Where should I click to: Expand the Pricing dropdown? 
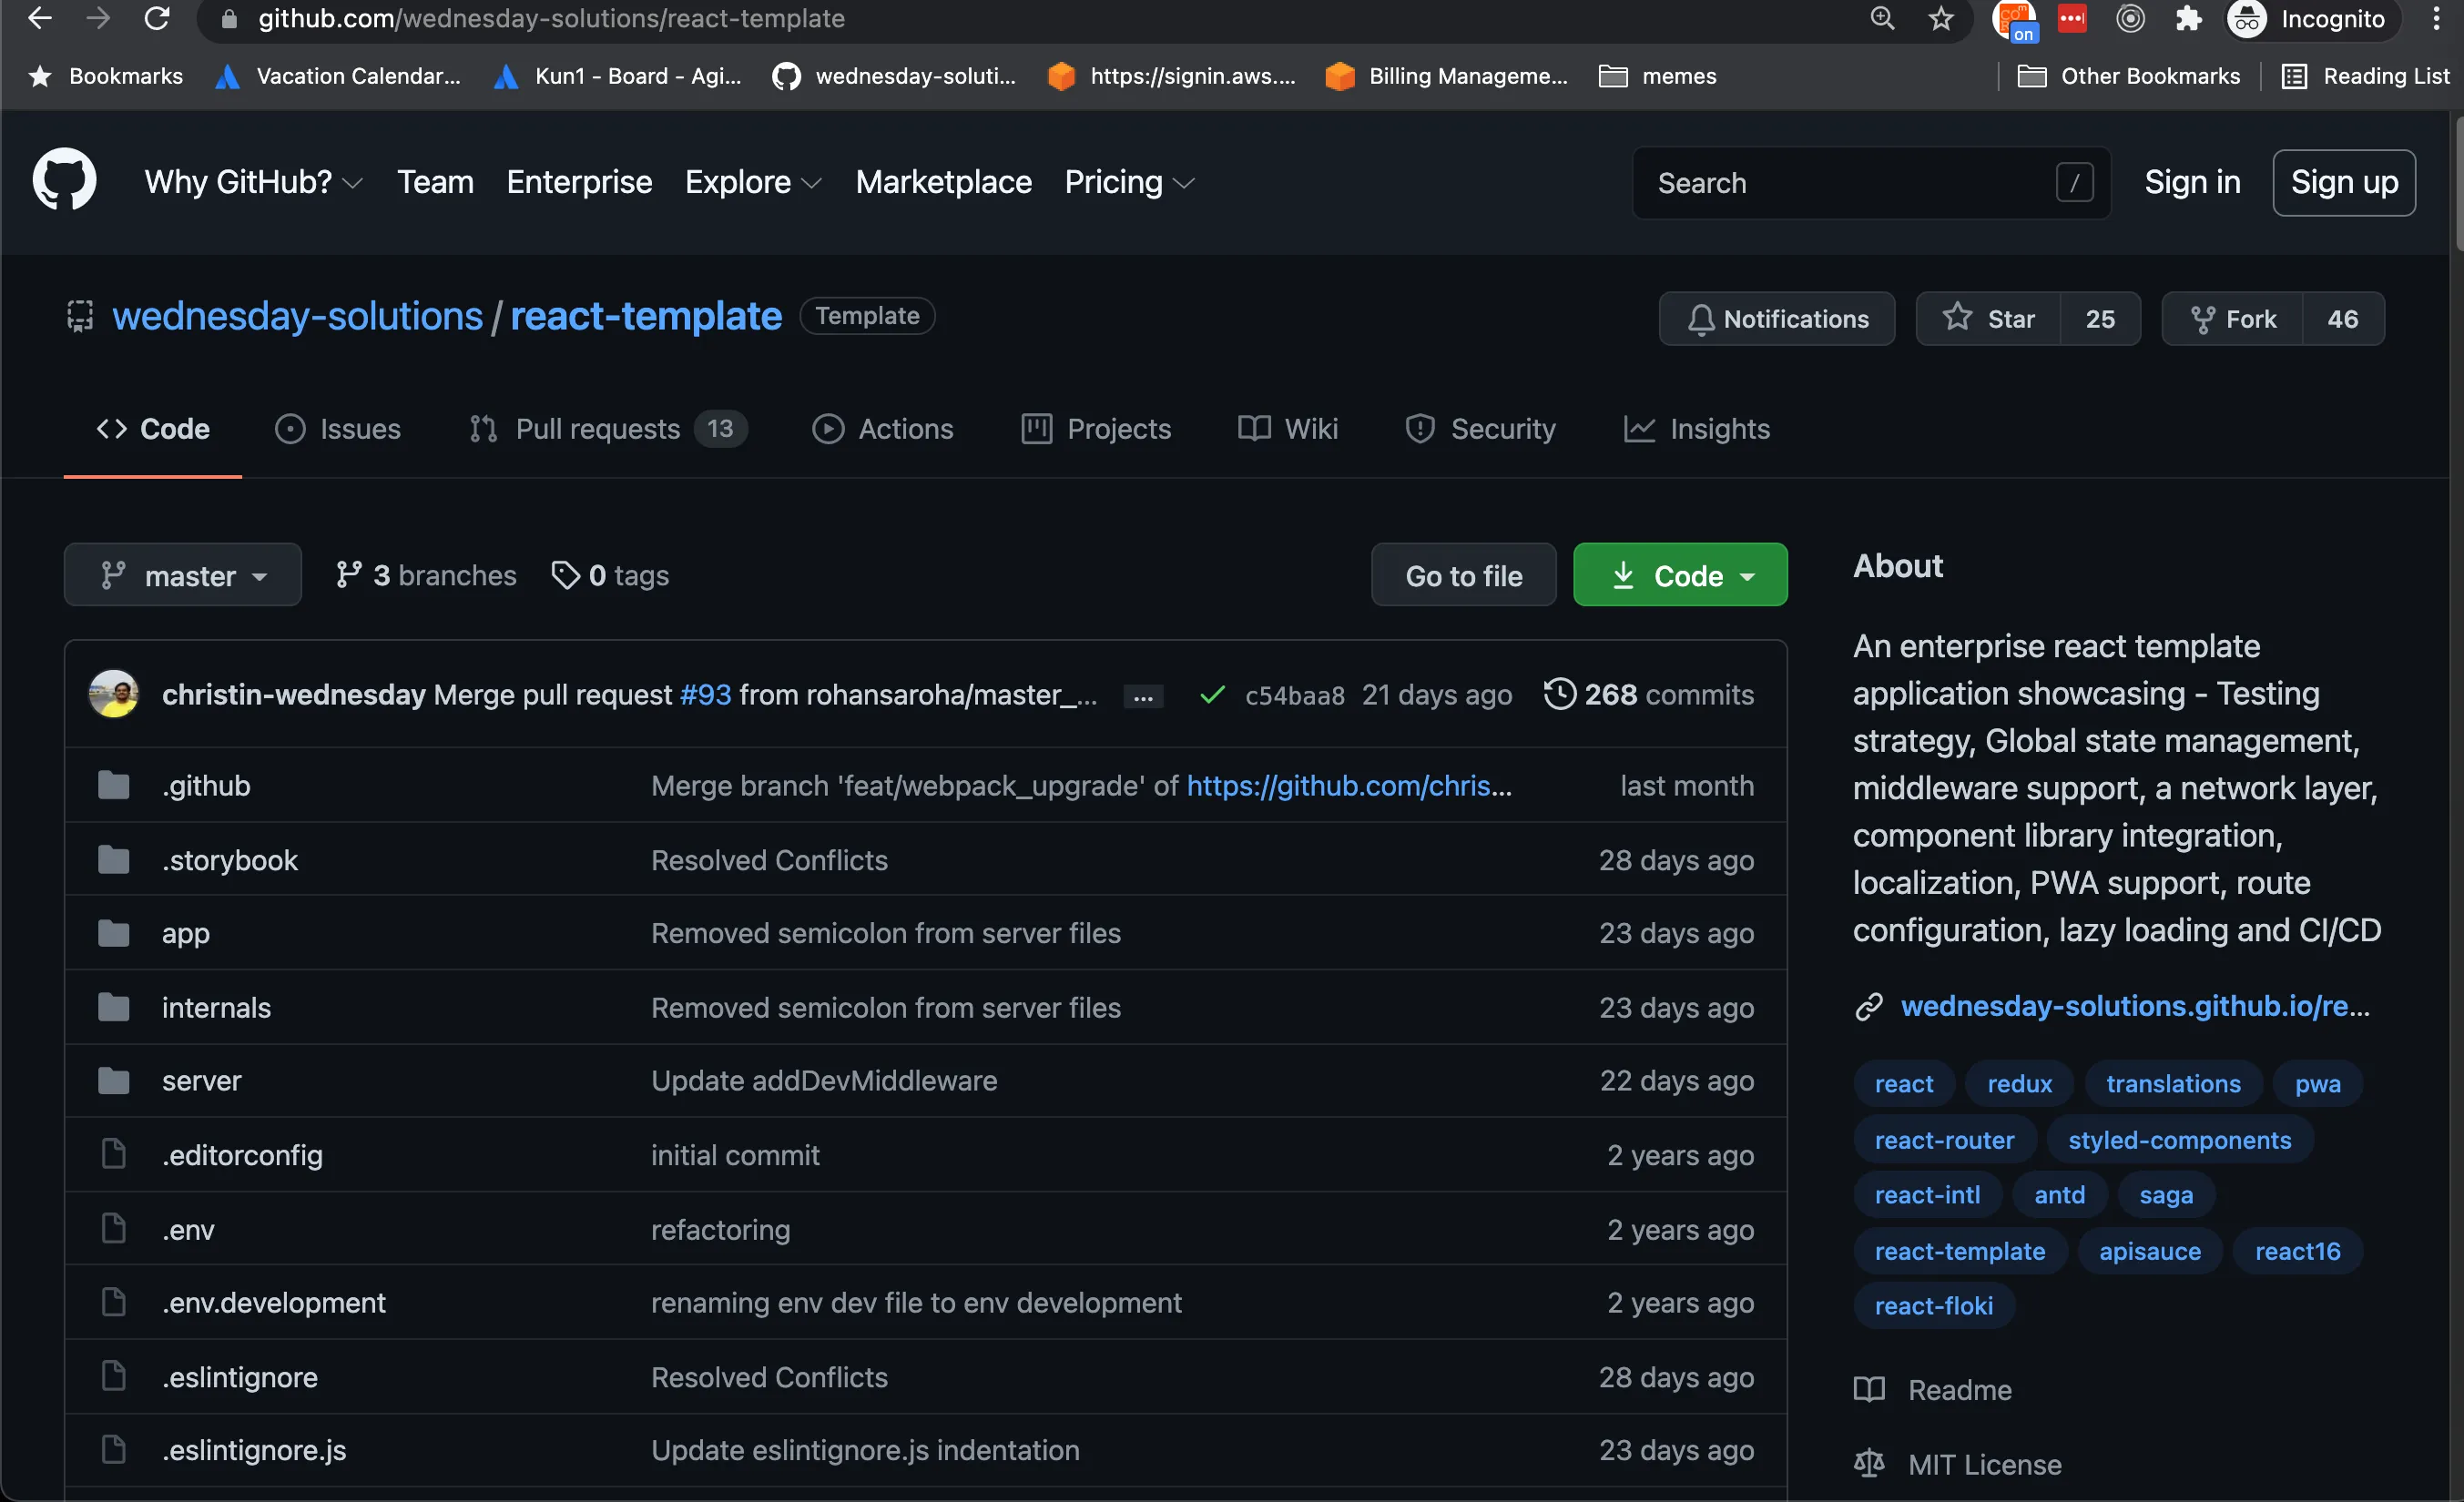1129,182
